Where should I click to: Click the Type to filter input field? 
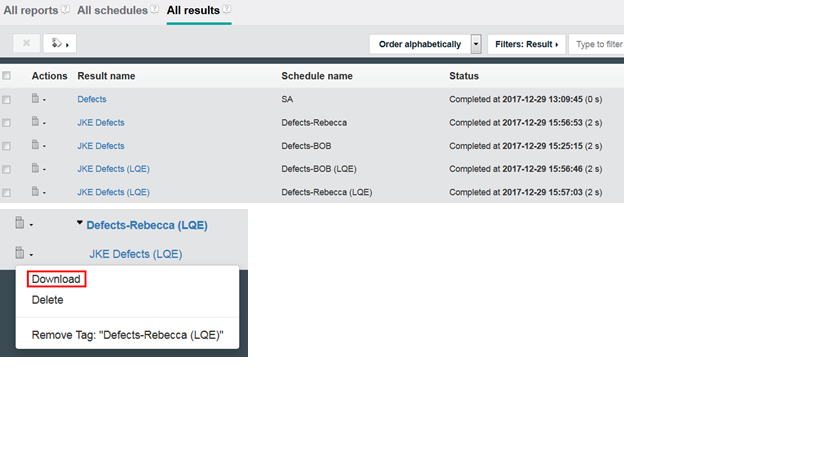pos(597,44)
